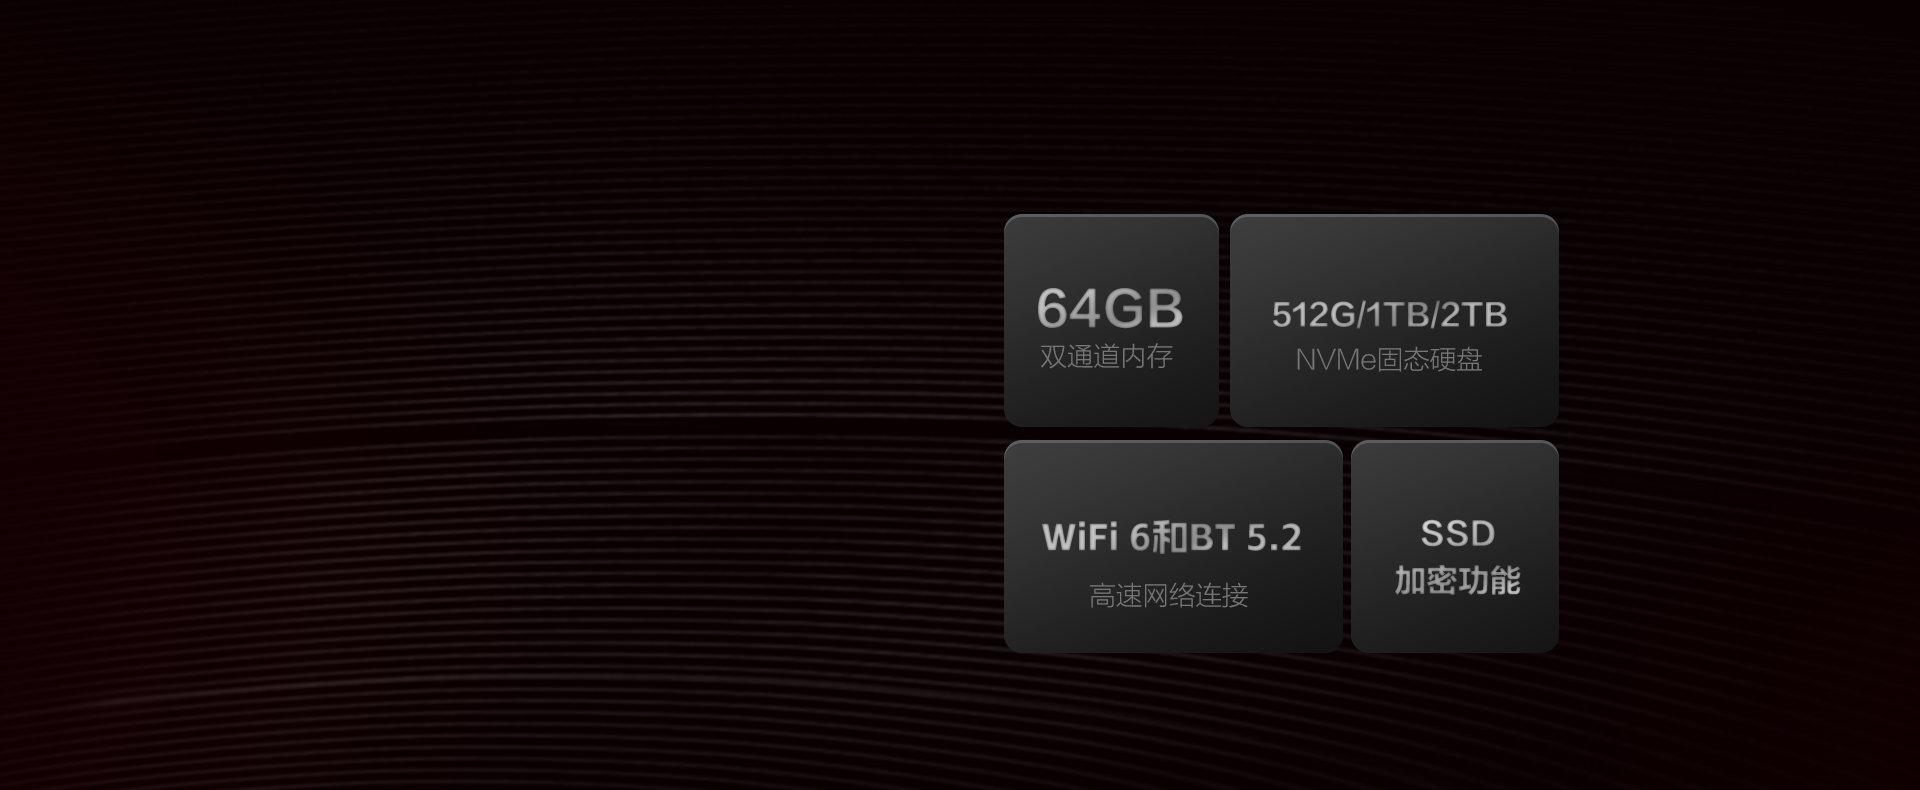This screenshot has height=790, width=1920.
Task: Click the 双通道内存 subtitle label
Action: [x=1106, y=357]
